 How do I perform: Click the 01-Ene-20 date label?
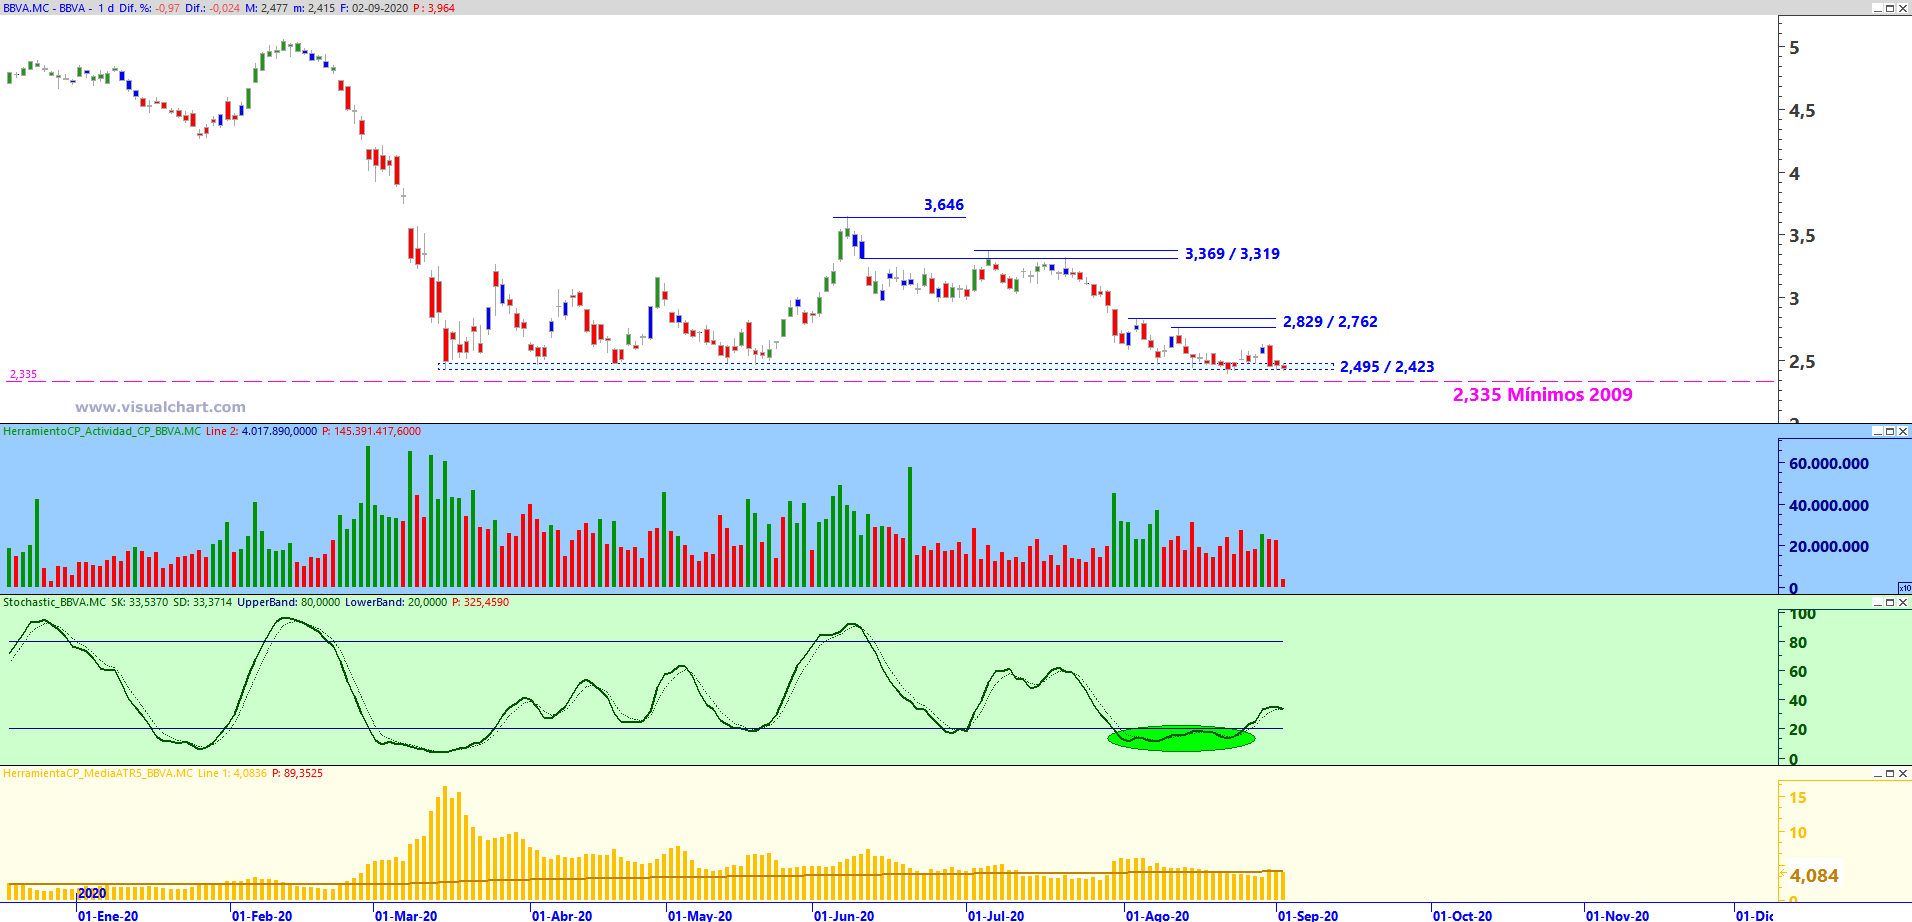click(x=108, y=915)
